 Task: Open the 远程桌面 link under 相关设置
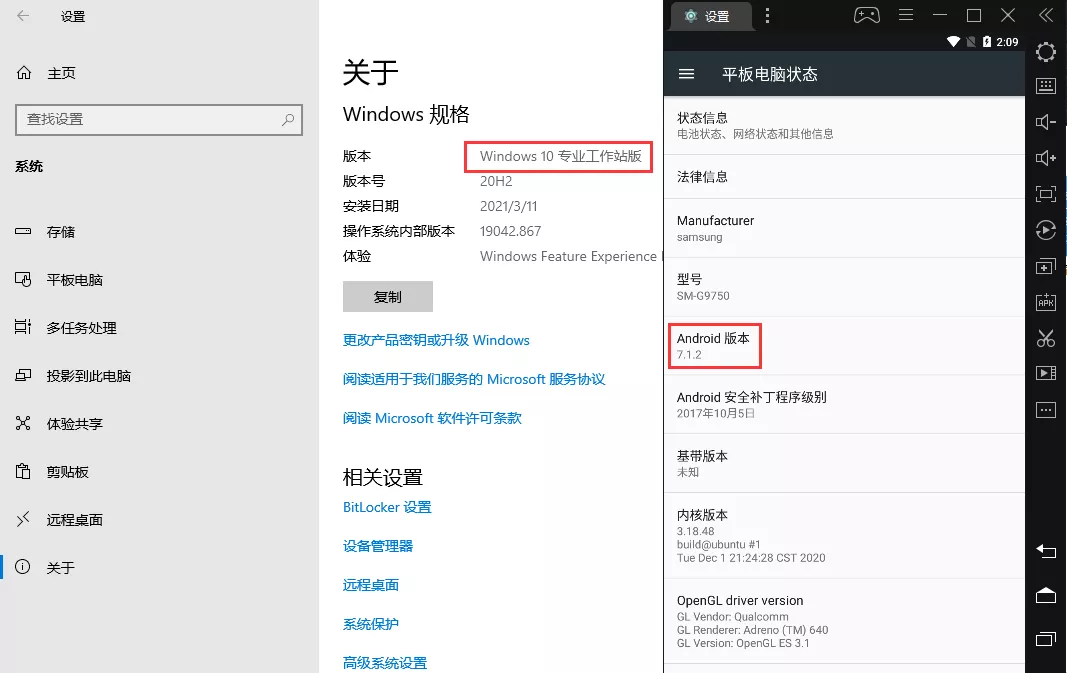click(x=371, y=585)
